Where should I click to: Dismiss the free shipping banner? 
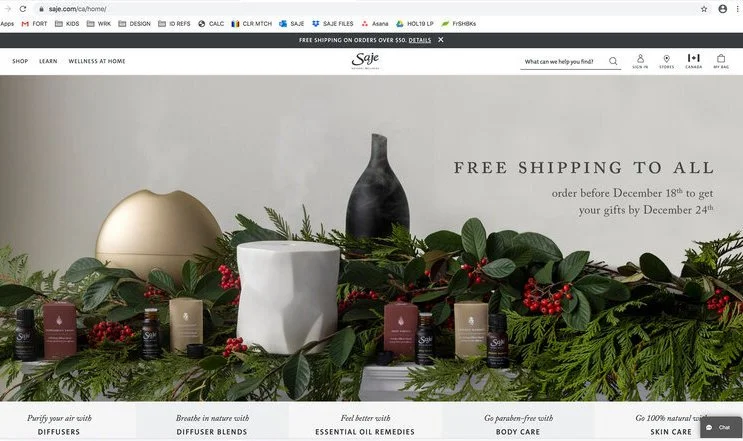[x=441, y=40]
